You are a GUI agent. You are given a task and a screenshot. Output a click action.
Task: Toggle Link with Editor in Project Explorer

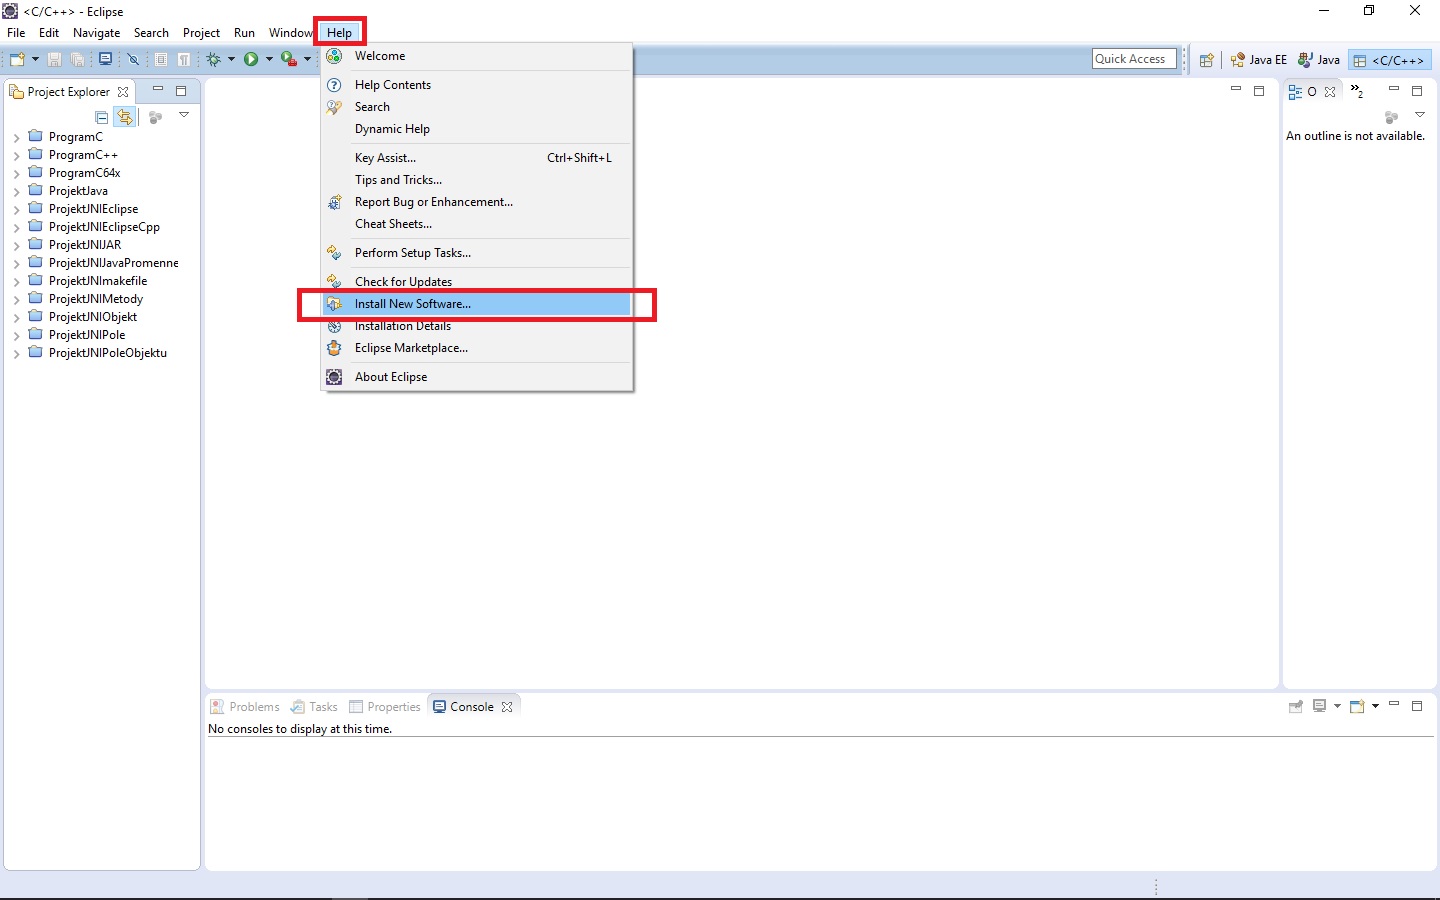[125, 117]
